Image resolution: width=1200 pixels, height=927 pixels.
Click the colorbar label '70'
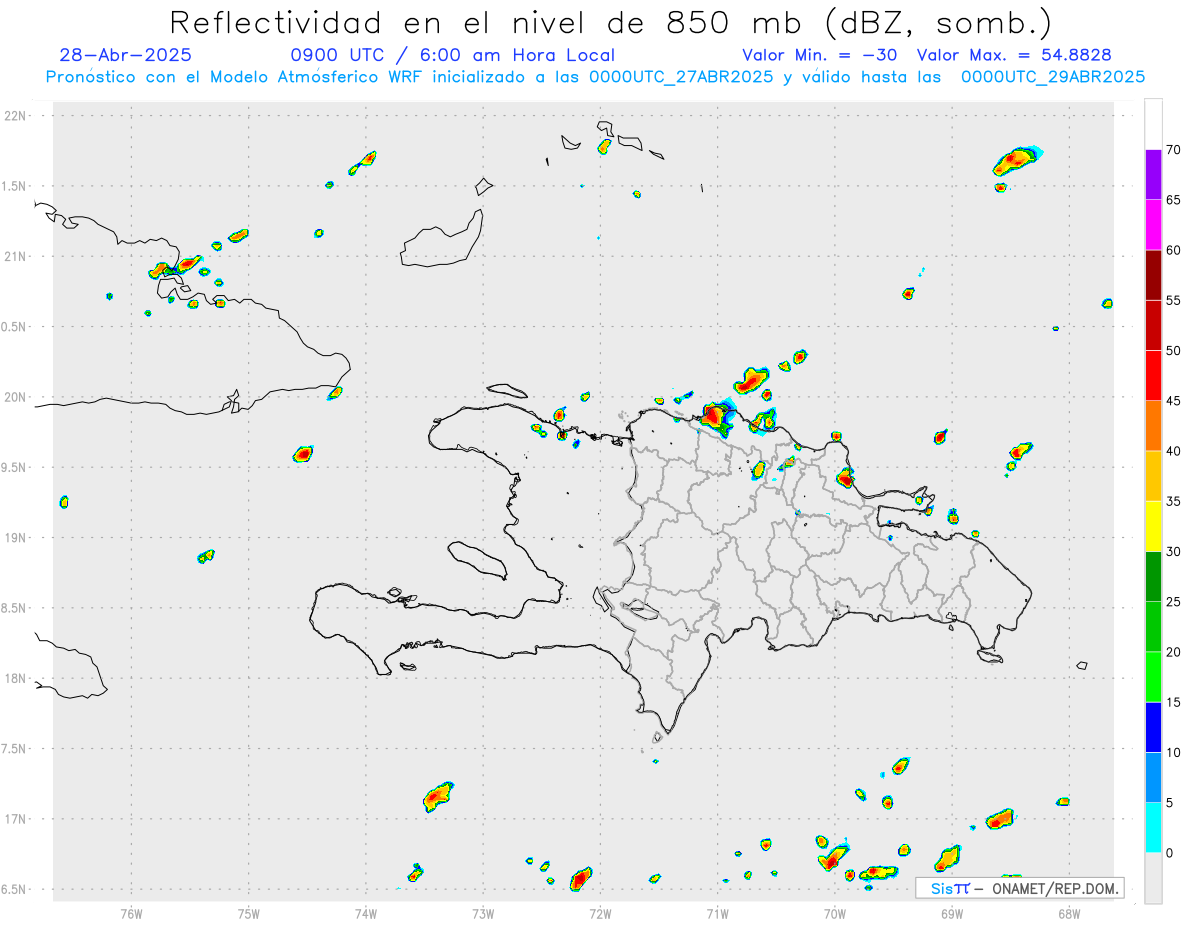[x=1173, y=150]
